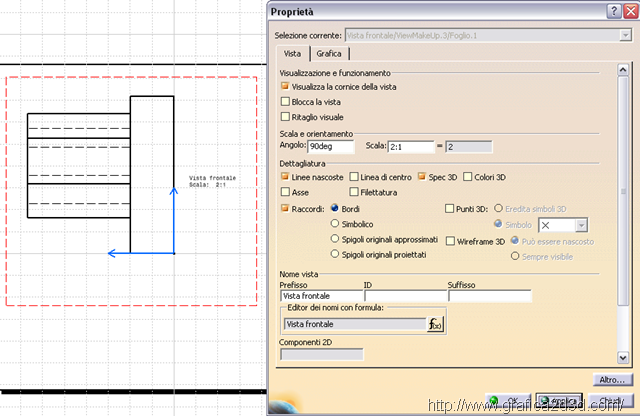Disable the Linee nascoste checkbox
640x416 pixels.
(x=286, y=177)
